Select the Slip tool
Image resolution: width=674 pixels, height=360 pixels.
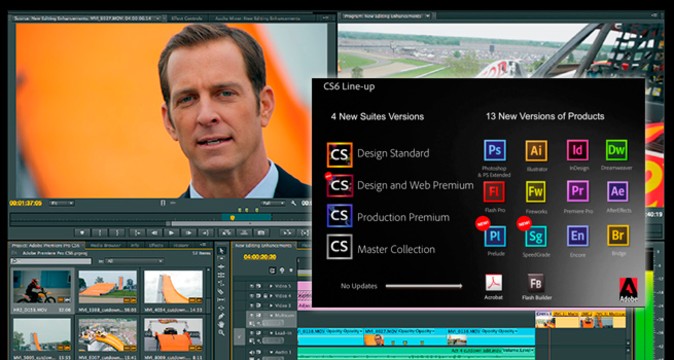221,299
